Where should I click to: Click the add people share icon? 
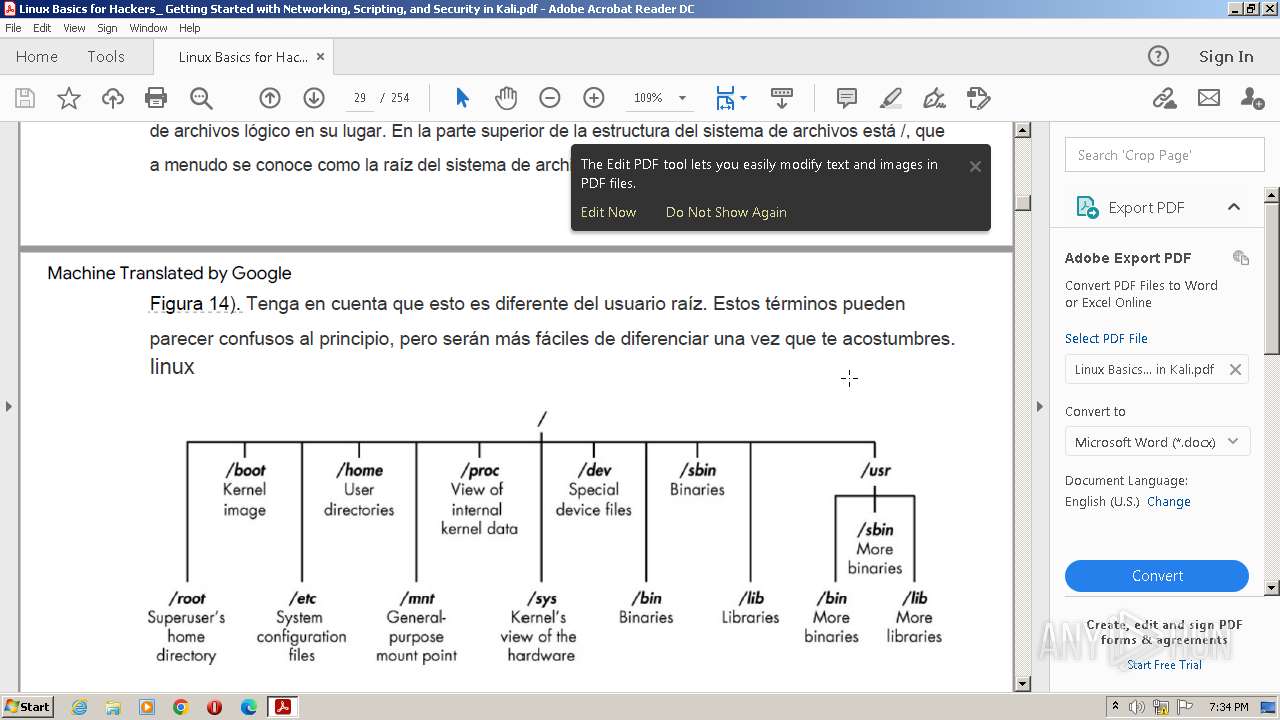coord(1252,98)
